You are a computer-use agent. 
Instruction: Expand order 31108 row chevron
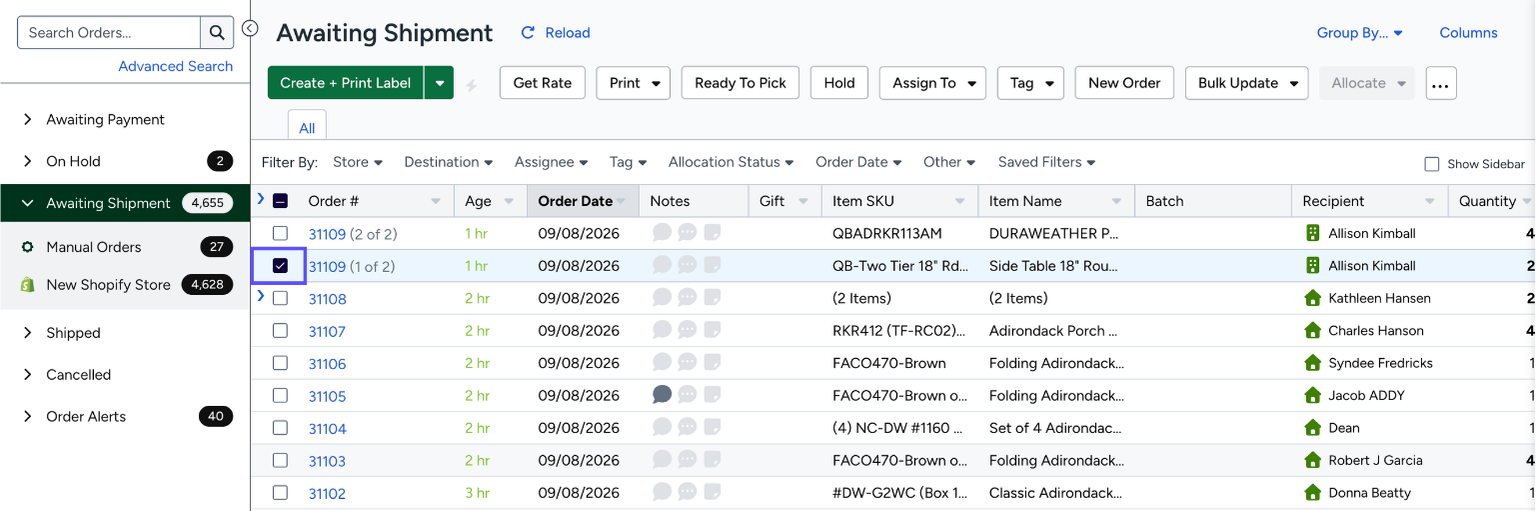pos(261,296)
